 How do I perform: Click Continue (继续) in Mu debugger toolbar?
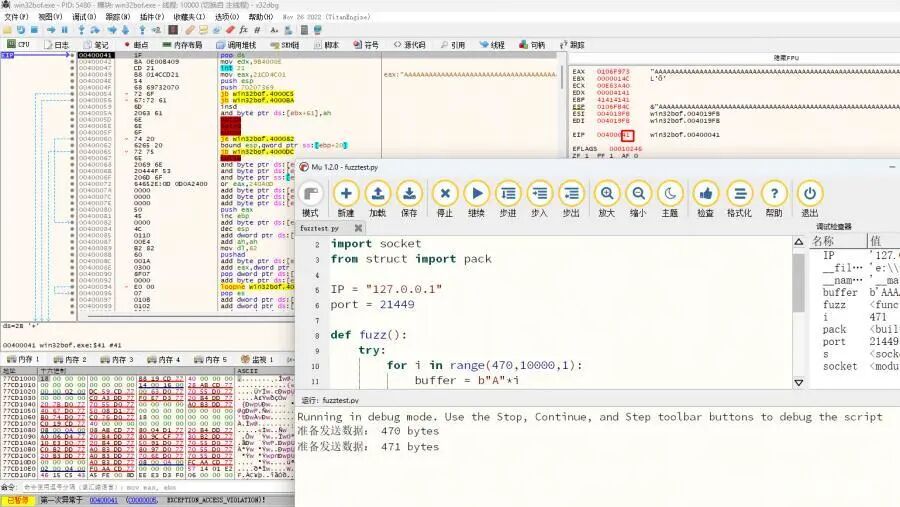pos(476,199)
